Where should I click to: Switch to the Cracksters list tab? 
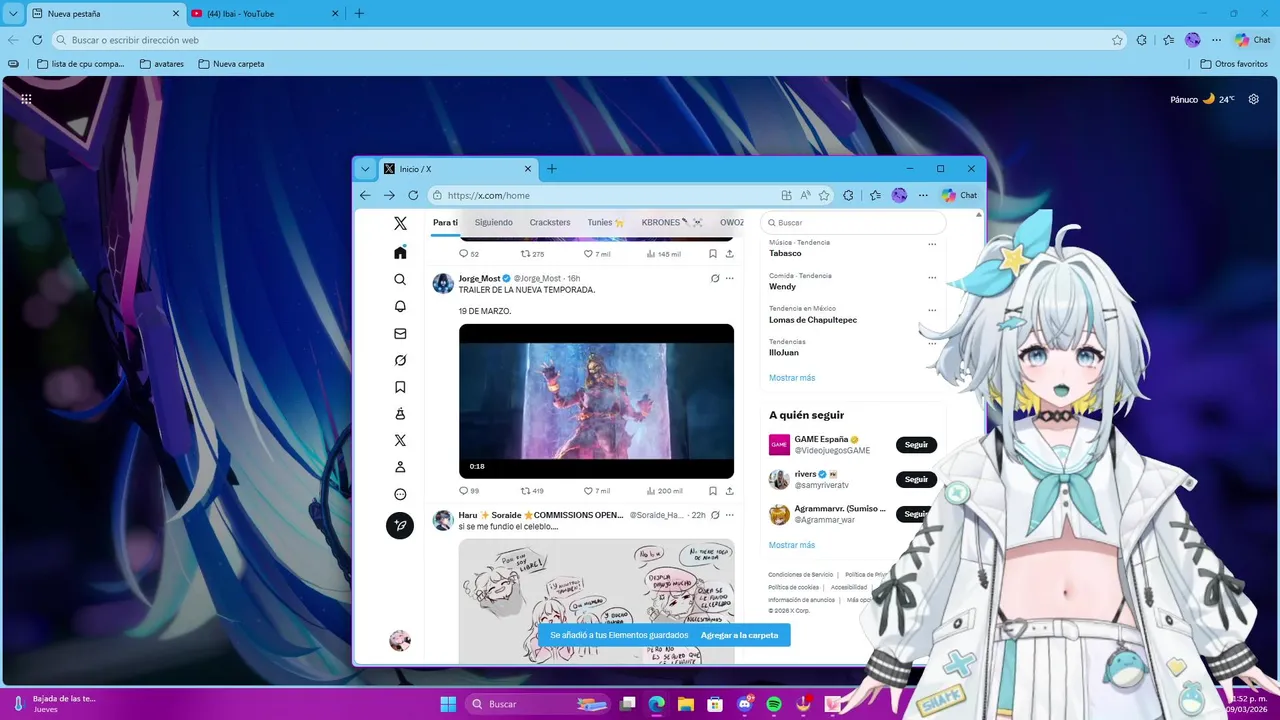click(550, 223)
